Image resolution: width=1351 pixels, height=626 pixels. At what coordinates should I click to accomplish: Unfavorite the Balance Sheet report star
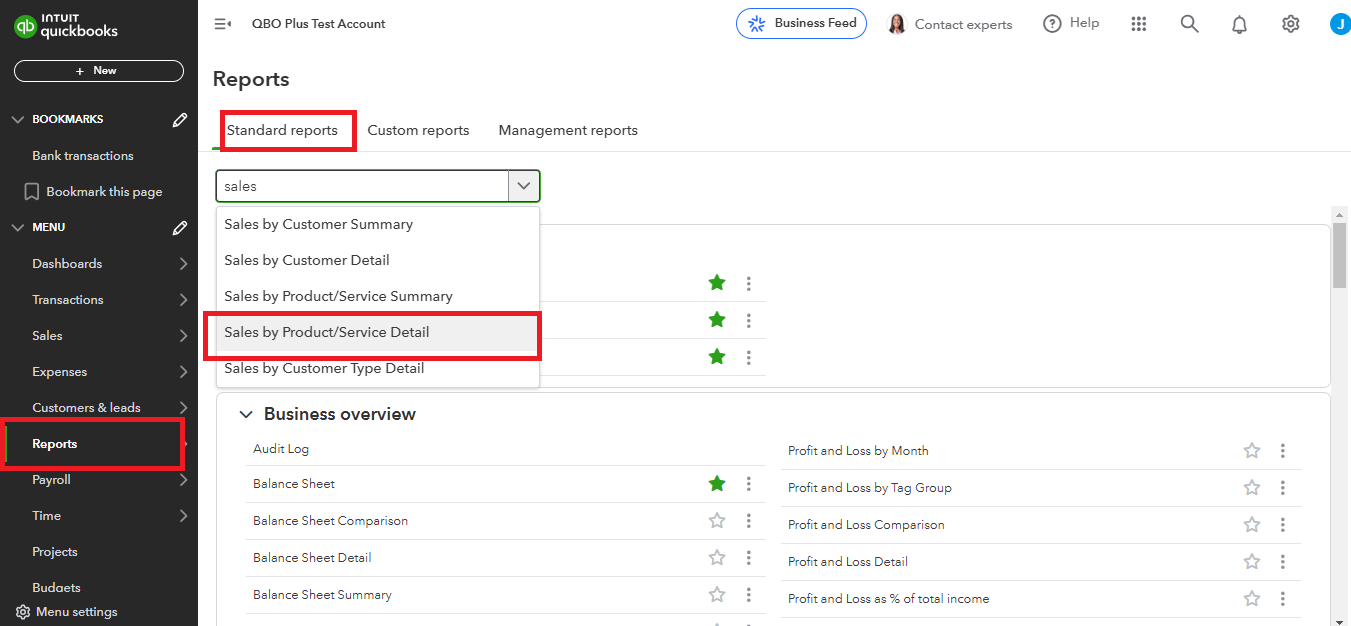coord(717,484)
